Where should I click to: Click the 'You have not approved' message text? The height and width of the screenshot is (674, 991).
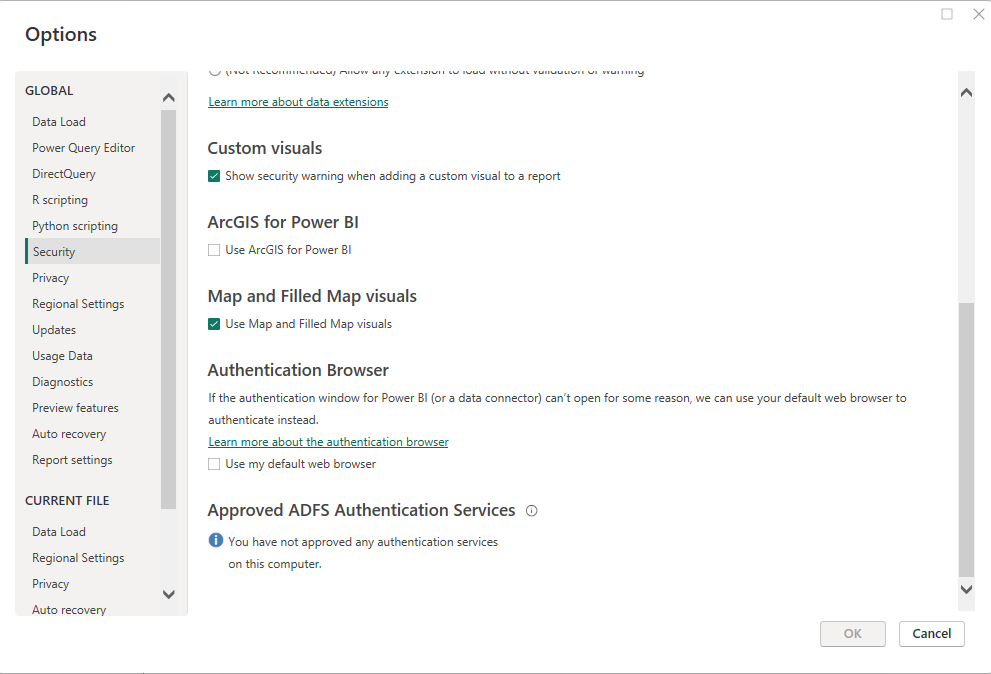point(363,553)
